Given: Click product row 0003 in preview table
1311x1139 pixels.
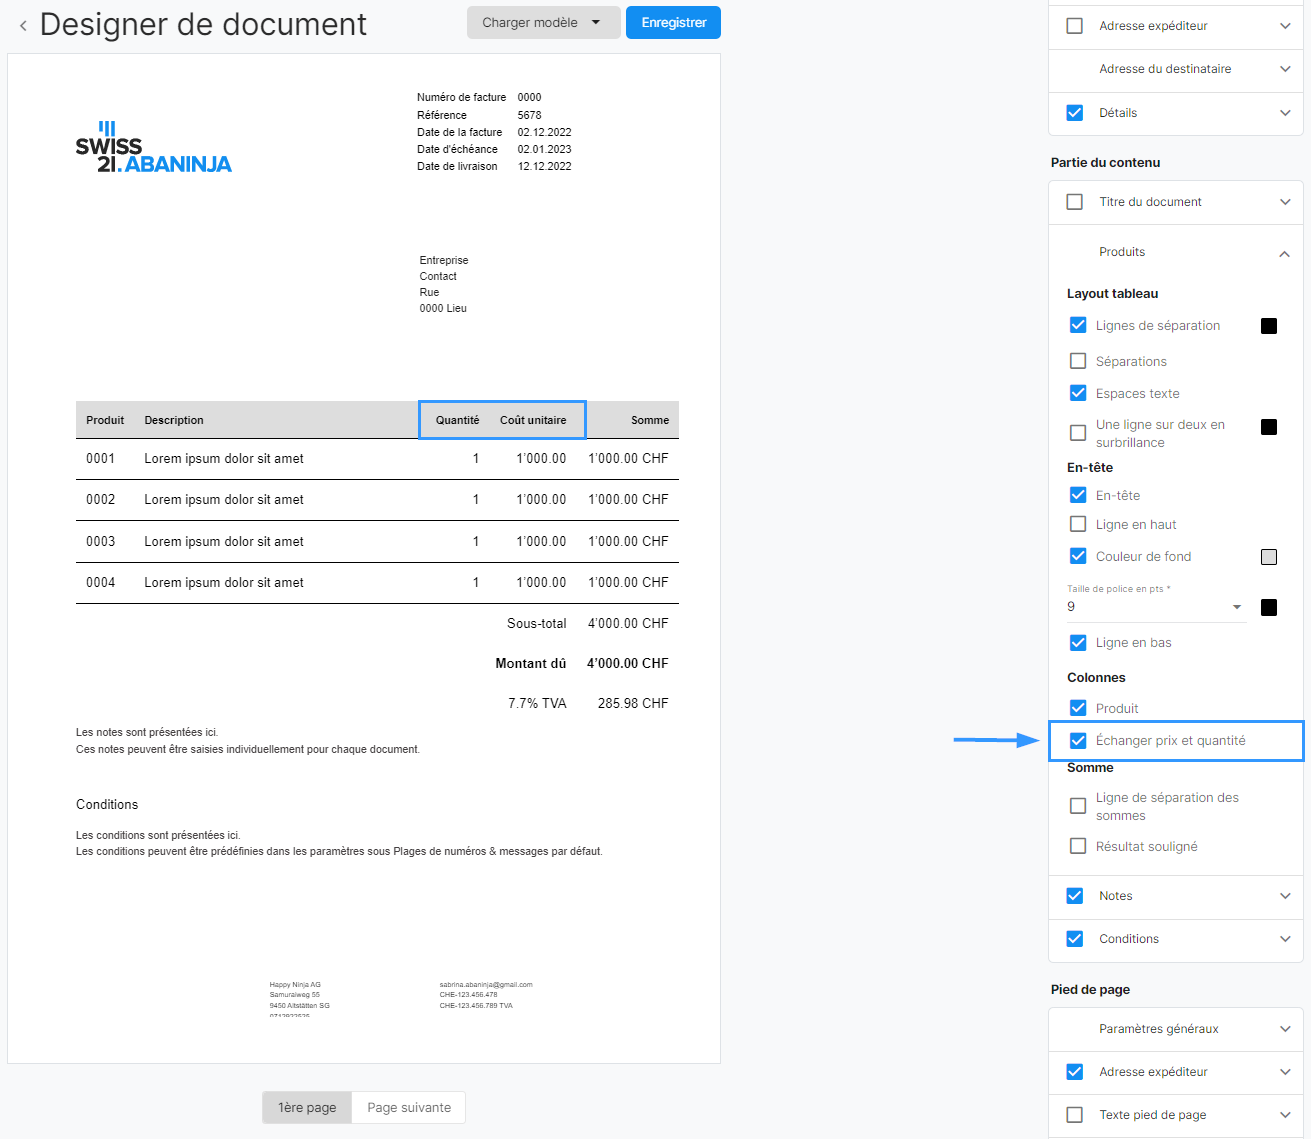Looking at the screenshot, I should pyautogui.click(x=377, y=541).
